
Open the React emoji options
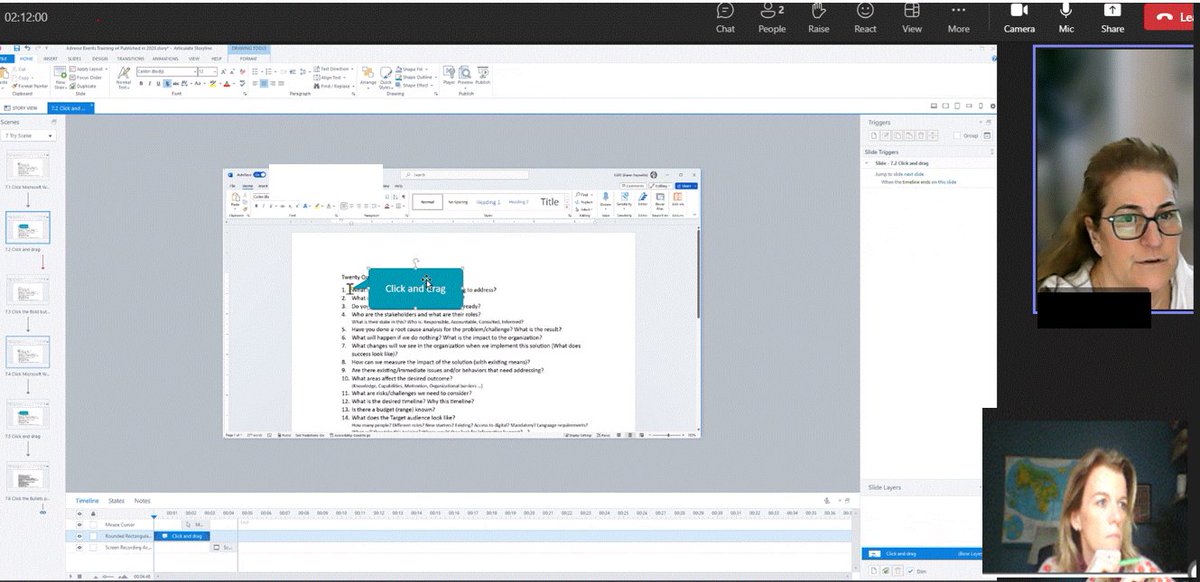(865, 17)
